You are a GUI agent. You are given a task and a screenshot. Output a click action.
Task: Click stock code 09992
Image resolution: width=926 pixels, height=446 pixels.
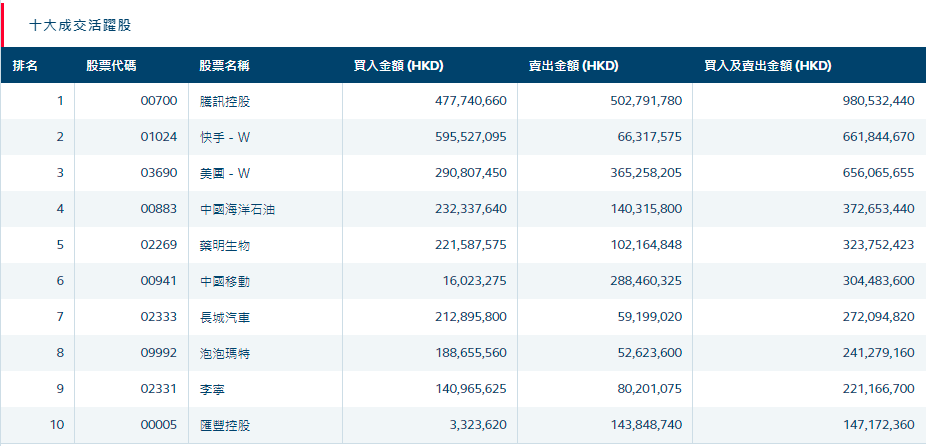pyautogui.click(x=159, y=353)
